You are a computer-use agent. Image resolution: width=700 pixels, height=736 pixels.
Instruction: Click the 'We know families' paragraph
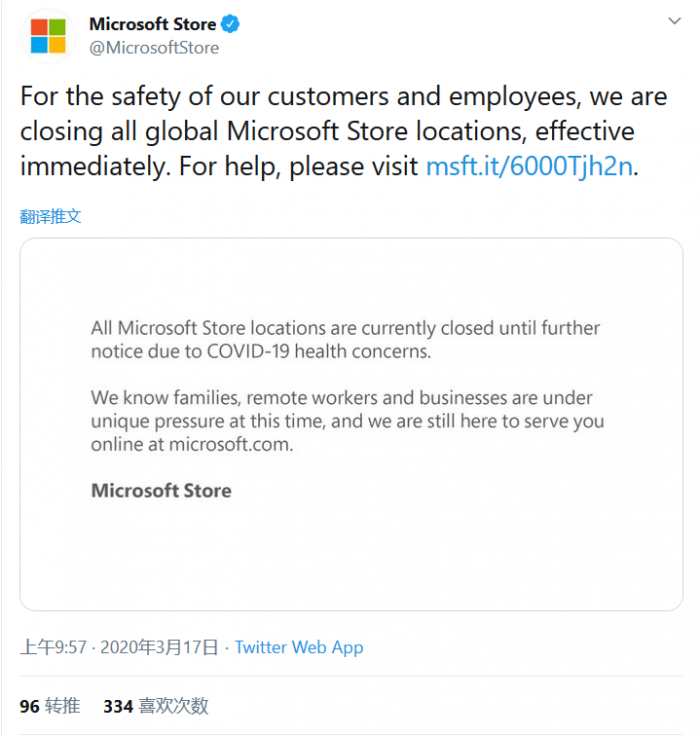coord(347,421)
